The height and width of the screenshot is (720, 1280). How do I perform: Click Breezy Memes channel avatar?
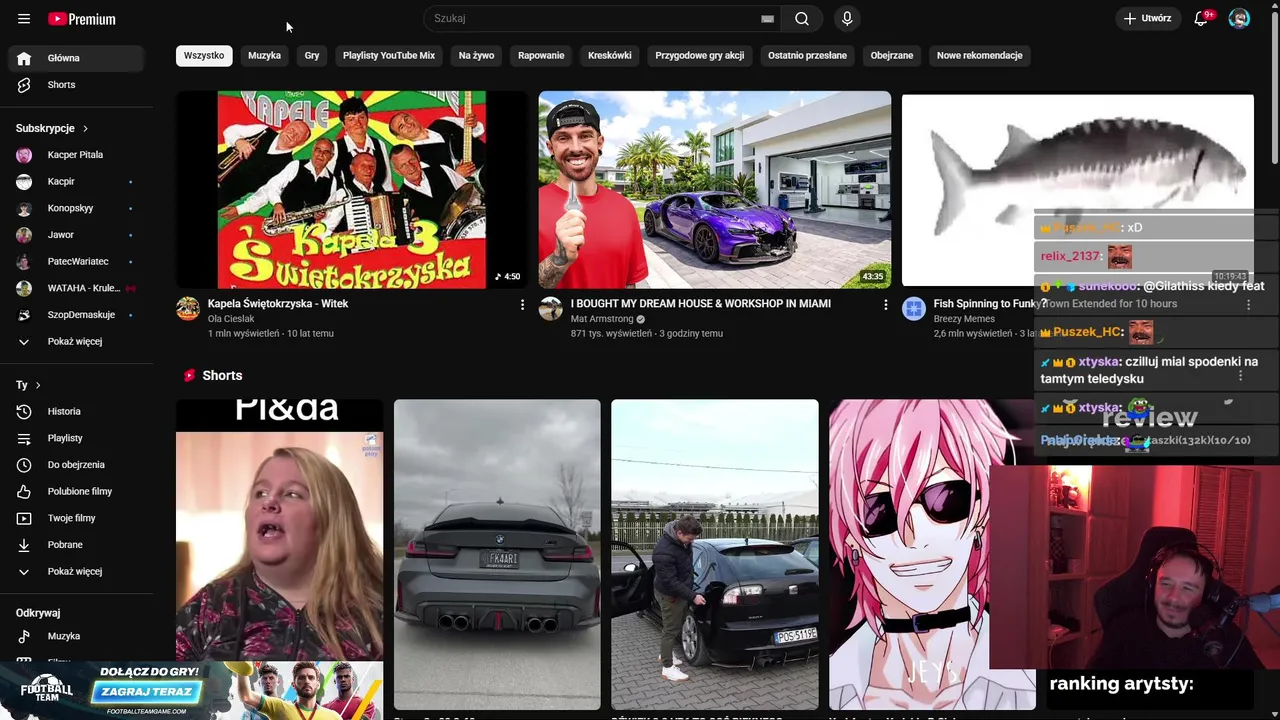(914, 308)
